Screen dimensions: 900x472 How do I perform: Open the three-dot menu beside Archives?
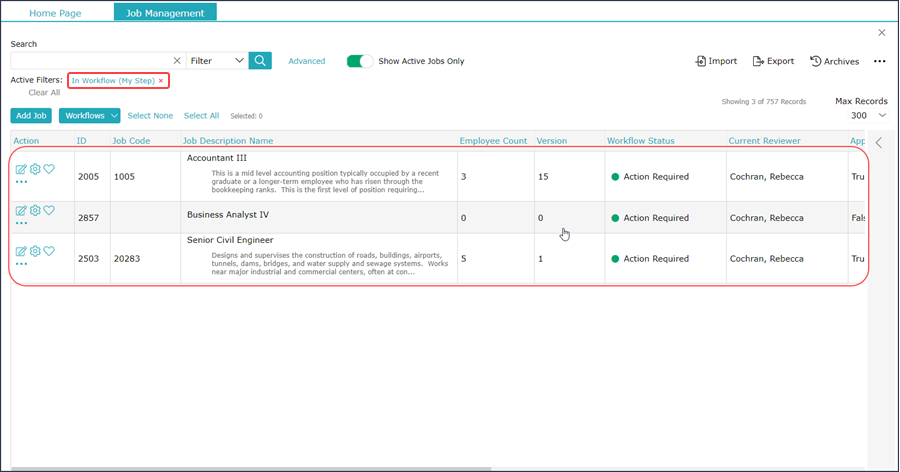[x=879, y=61]
